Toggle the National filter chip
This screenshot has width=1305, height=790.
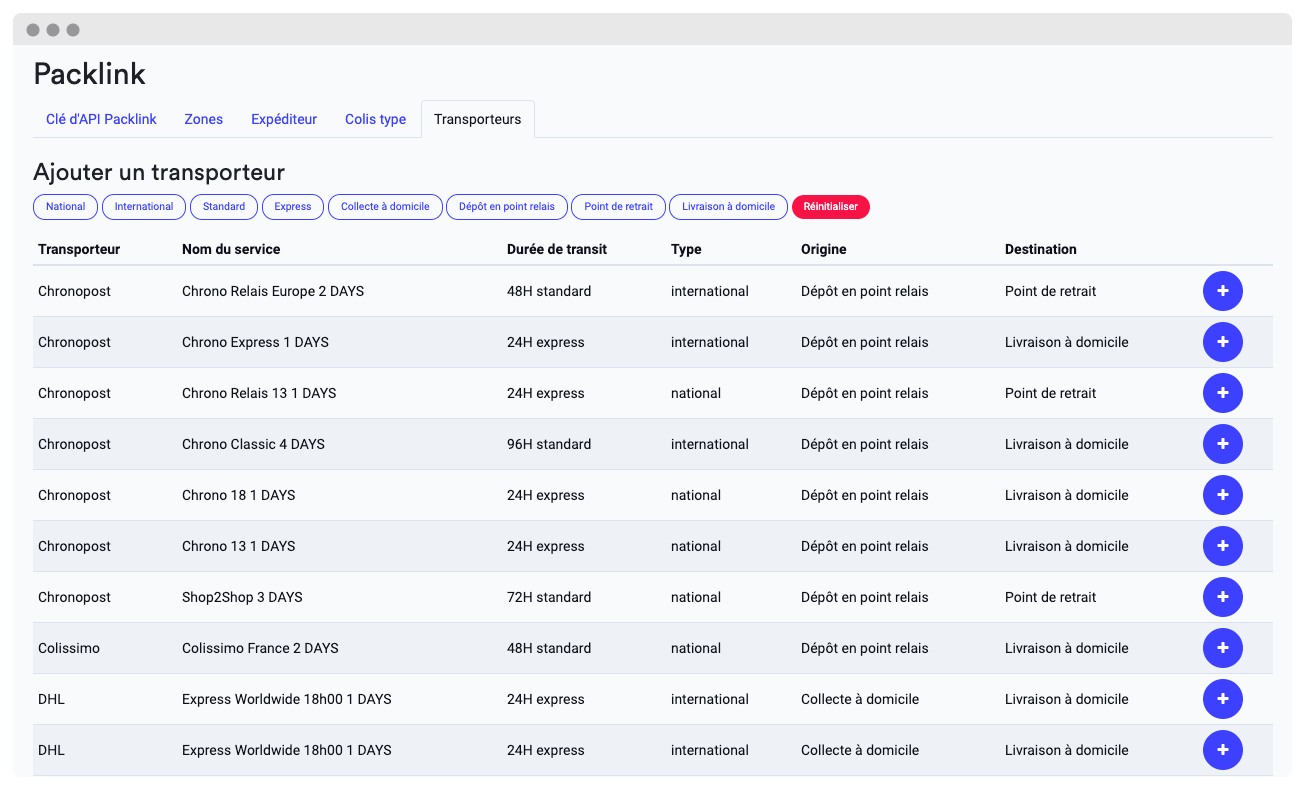66,207
